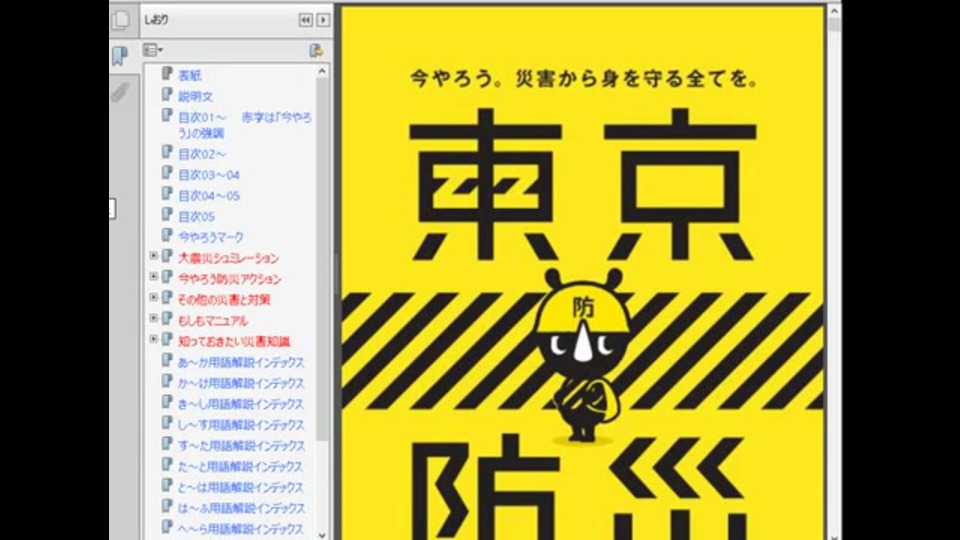Select the bookmarks panel icon
This screenshot has height=540, width=960.
[120, 56]
